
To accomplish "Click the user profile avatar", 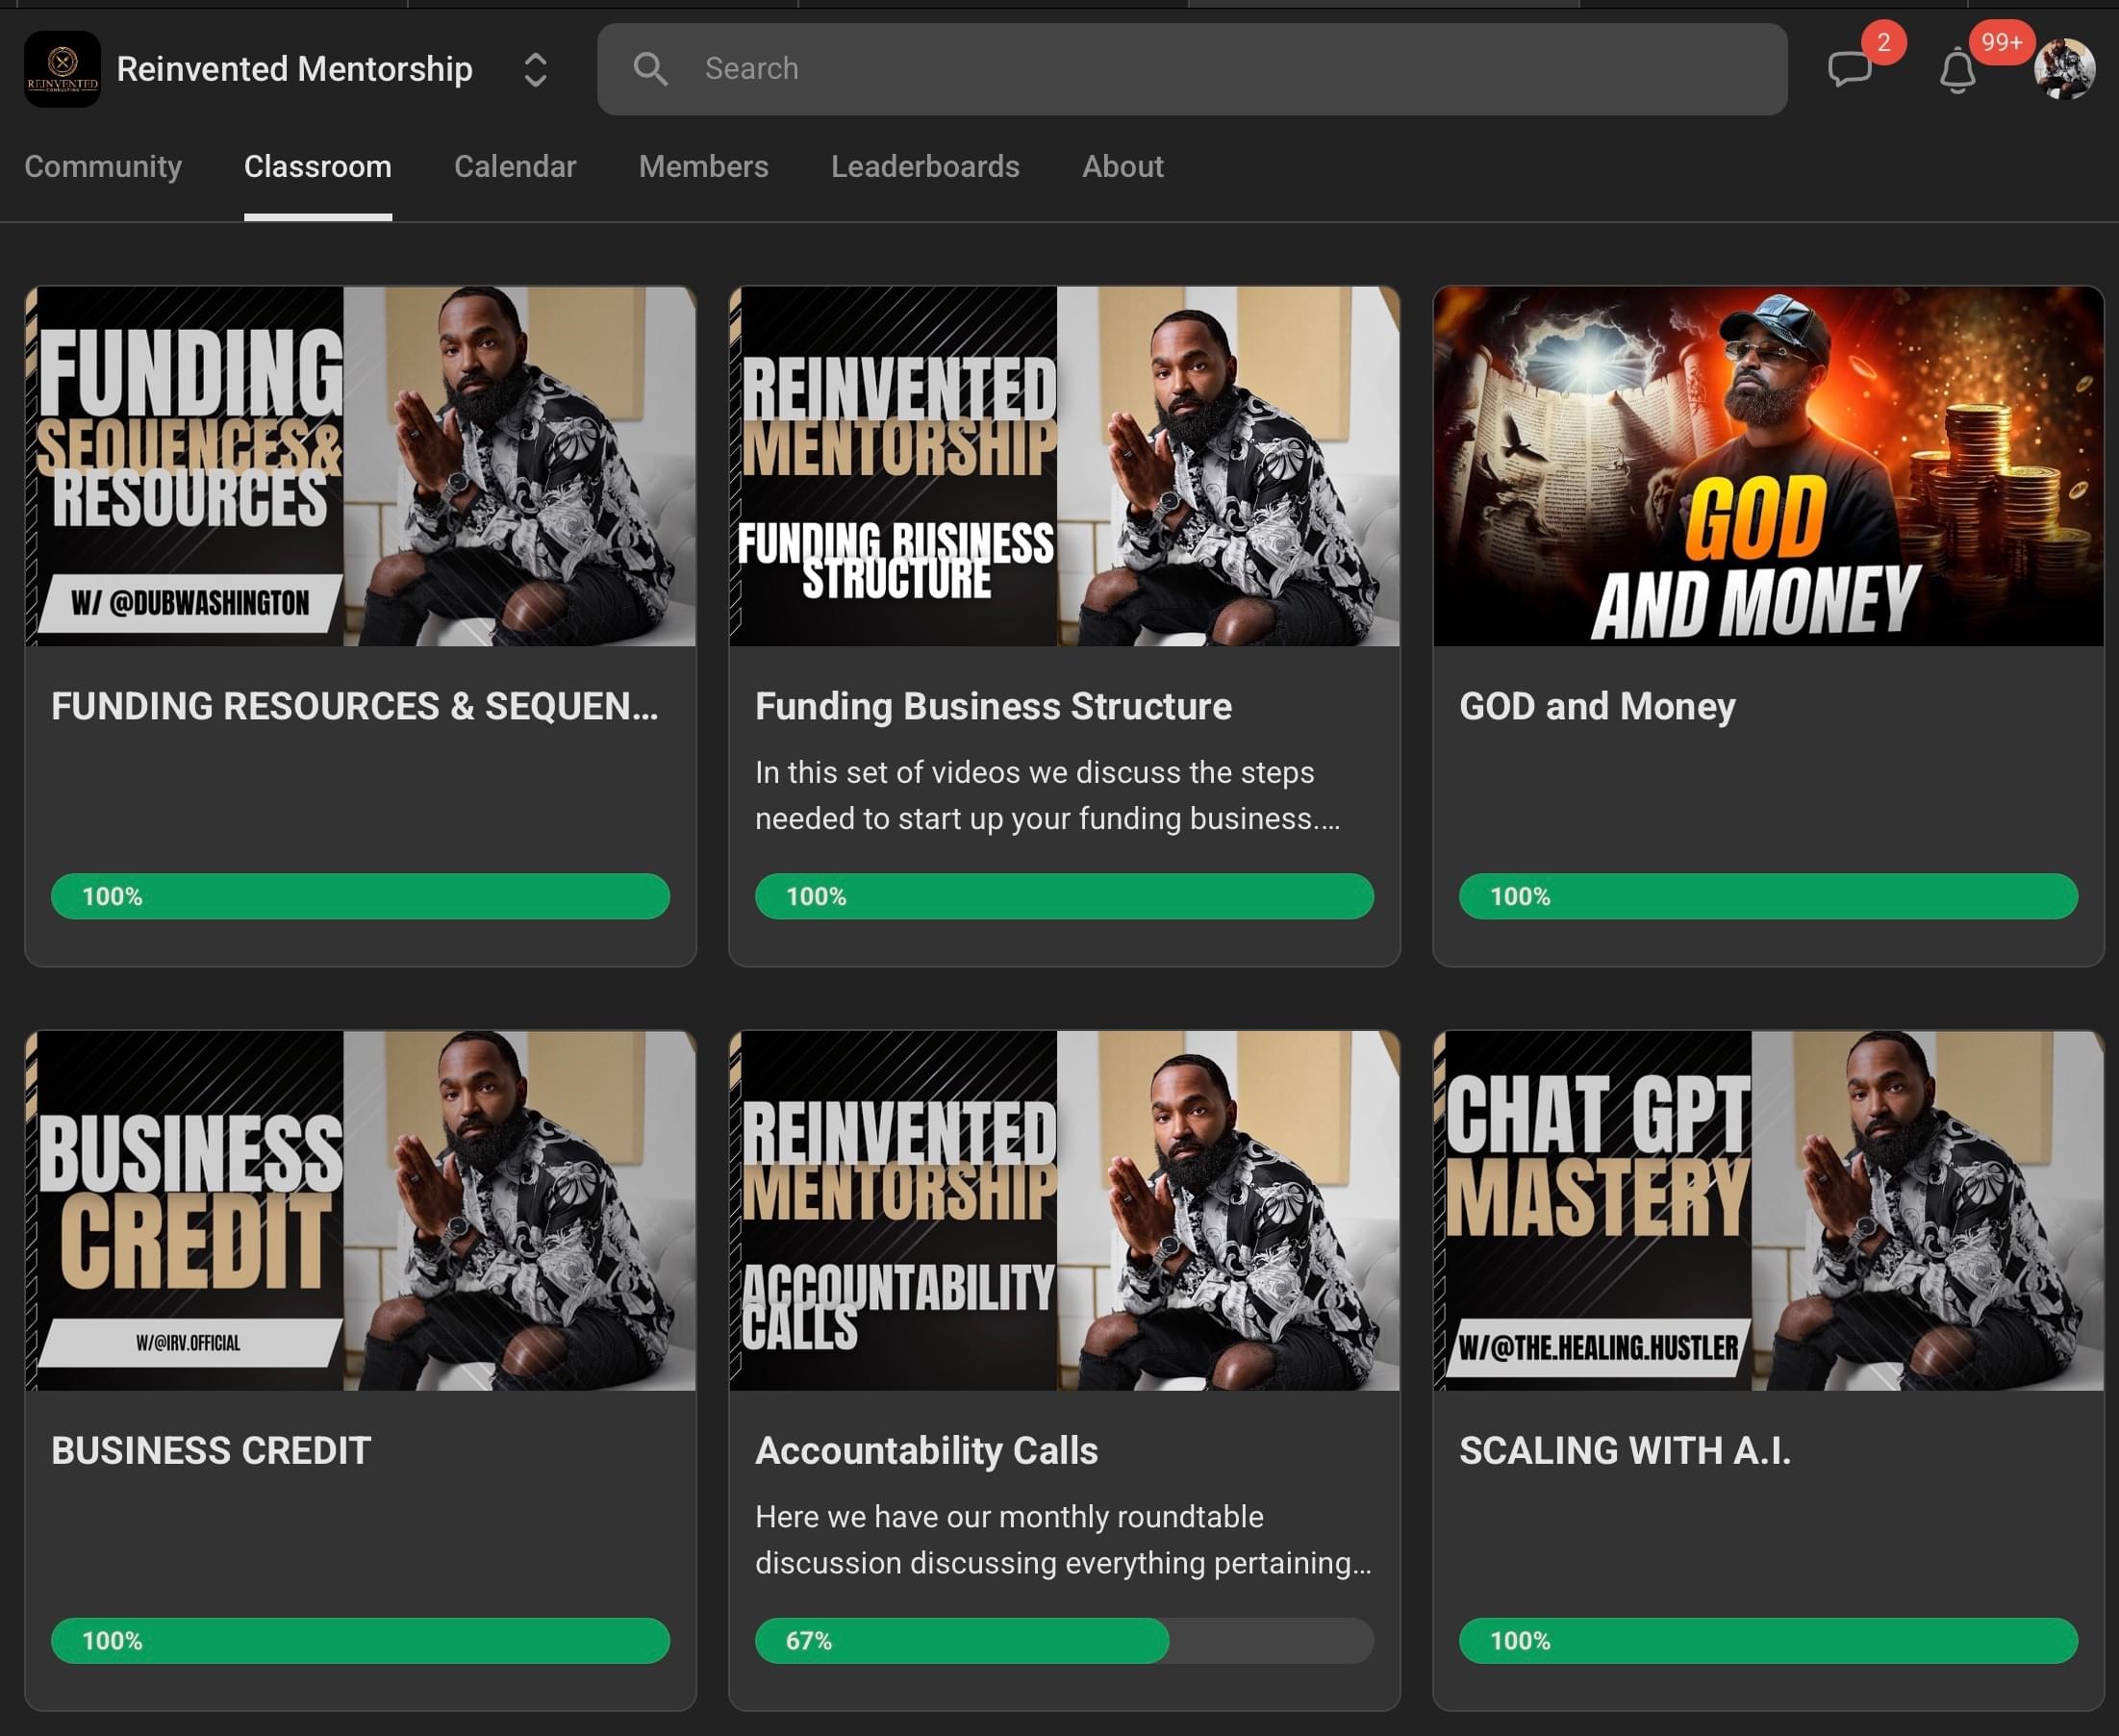I will point(2064,69).
